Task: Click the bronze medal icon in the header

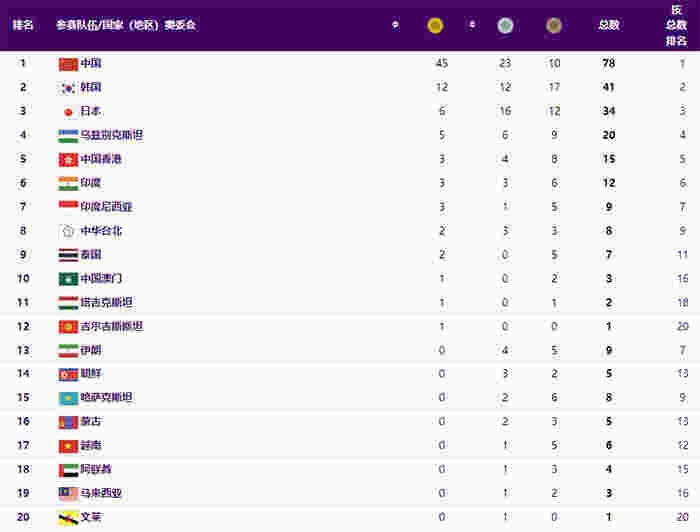Action: tap(554, 25)
